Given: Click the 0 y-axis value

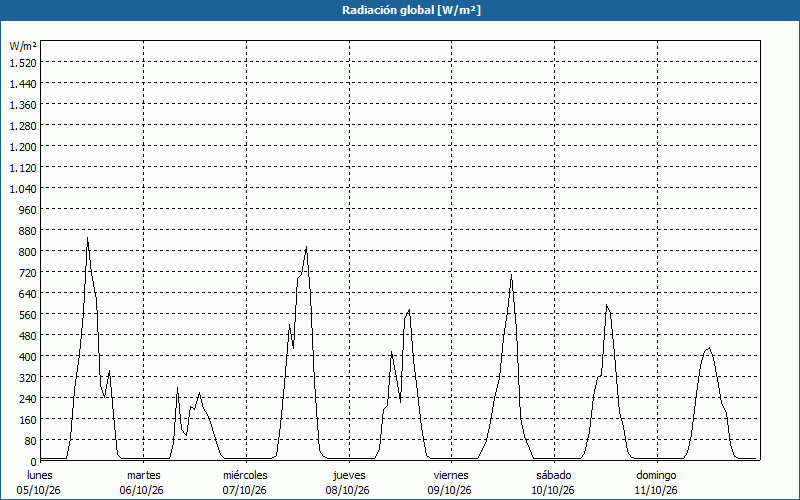Looking at the screenshot, I should click(x=34, y=462).
